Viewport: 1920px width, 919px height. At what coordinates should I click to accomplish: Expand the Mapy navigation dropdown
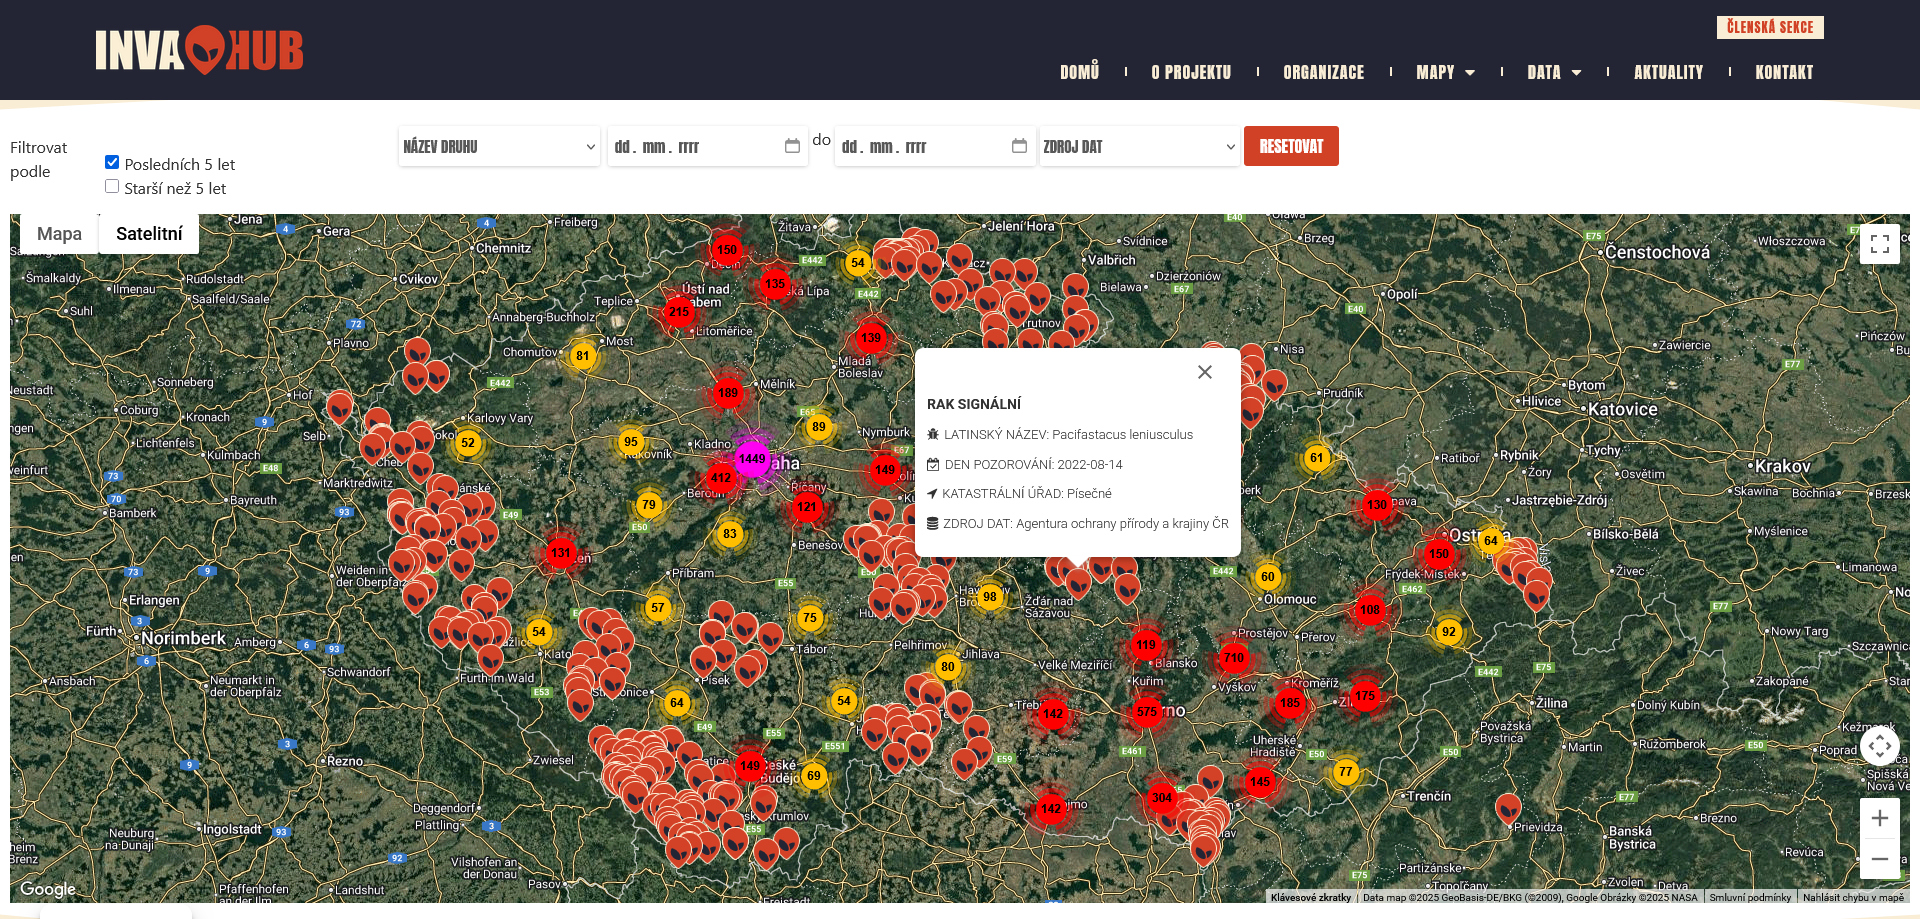1445,71
